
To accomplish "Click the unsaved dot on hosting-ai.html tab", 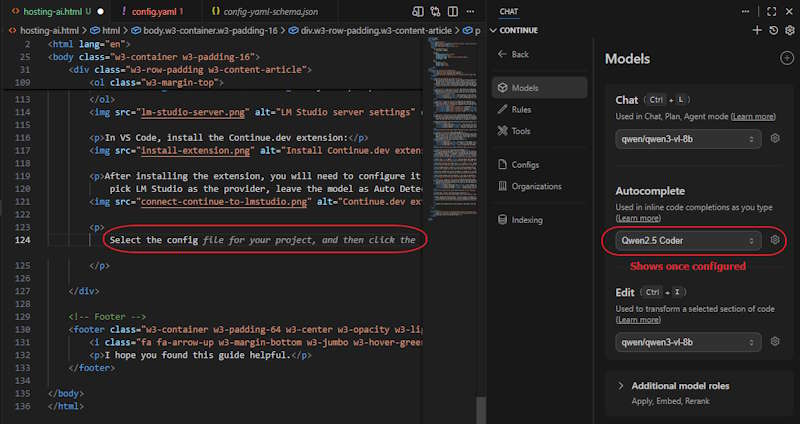I will [101, 11].
